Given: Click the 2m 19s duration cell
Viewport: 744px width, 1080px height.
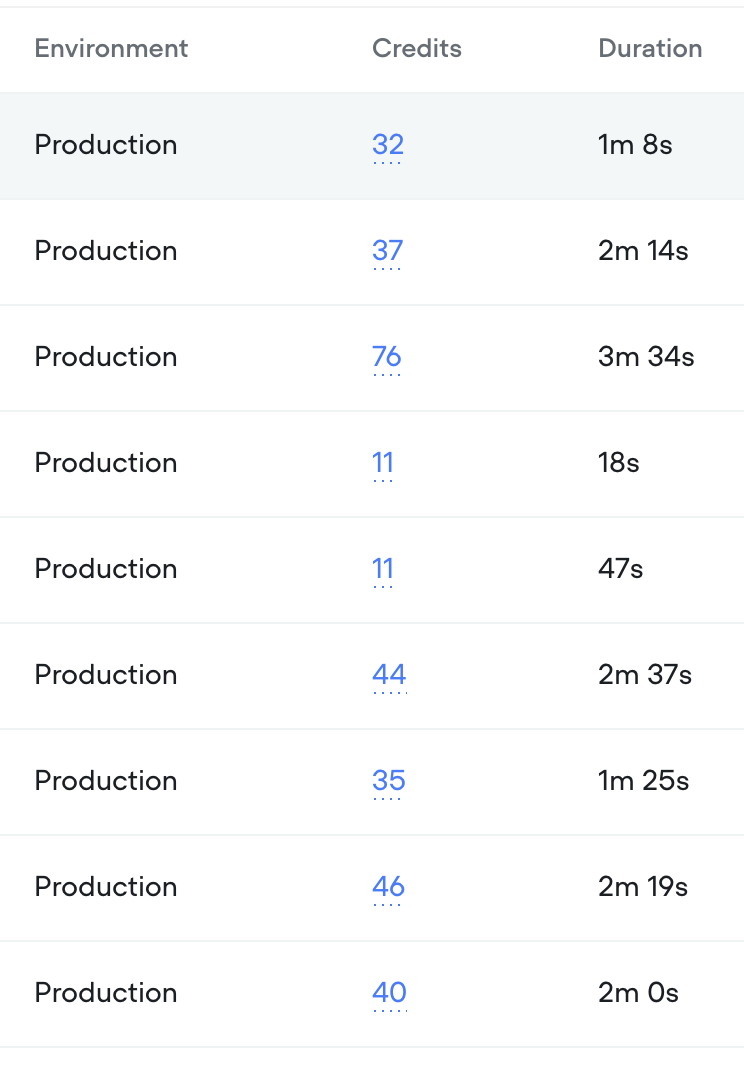Looking at the screenshot, I should coord(643,887).
